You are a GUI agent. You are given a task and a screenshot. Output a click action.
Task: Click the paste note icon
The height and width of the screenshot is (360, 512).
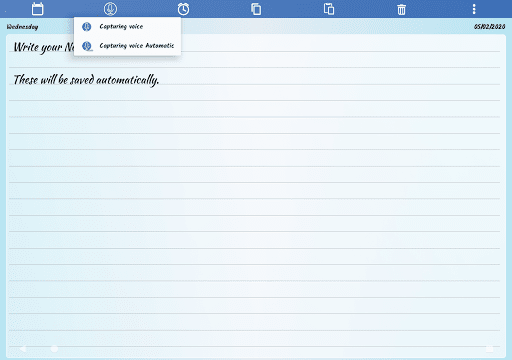329,9
